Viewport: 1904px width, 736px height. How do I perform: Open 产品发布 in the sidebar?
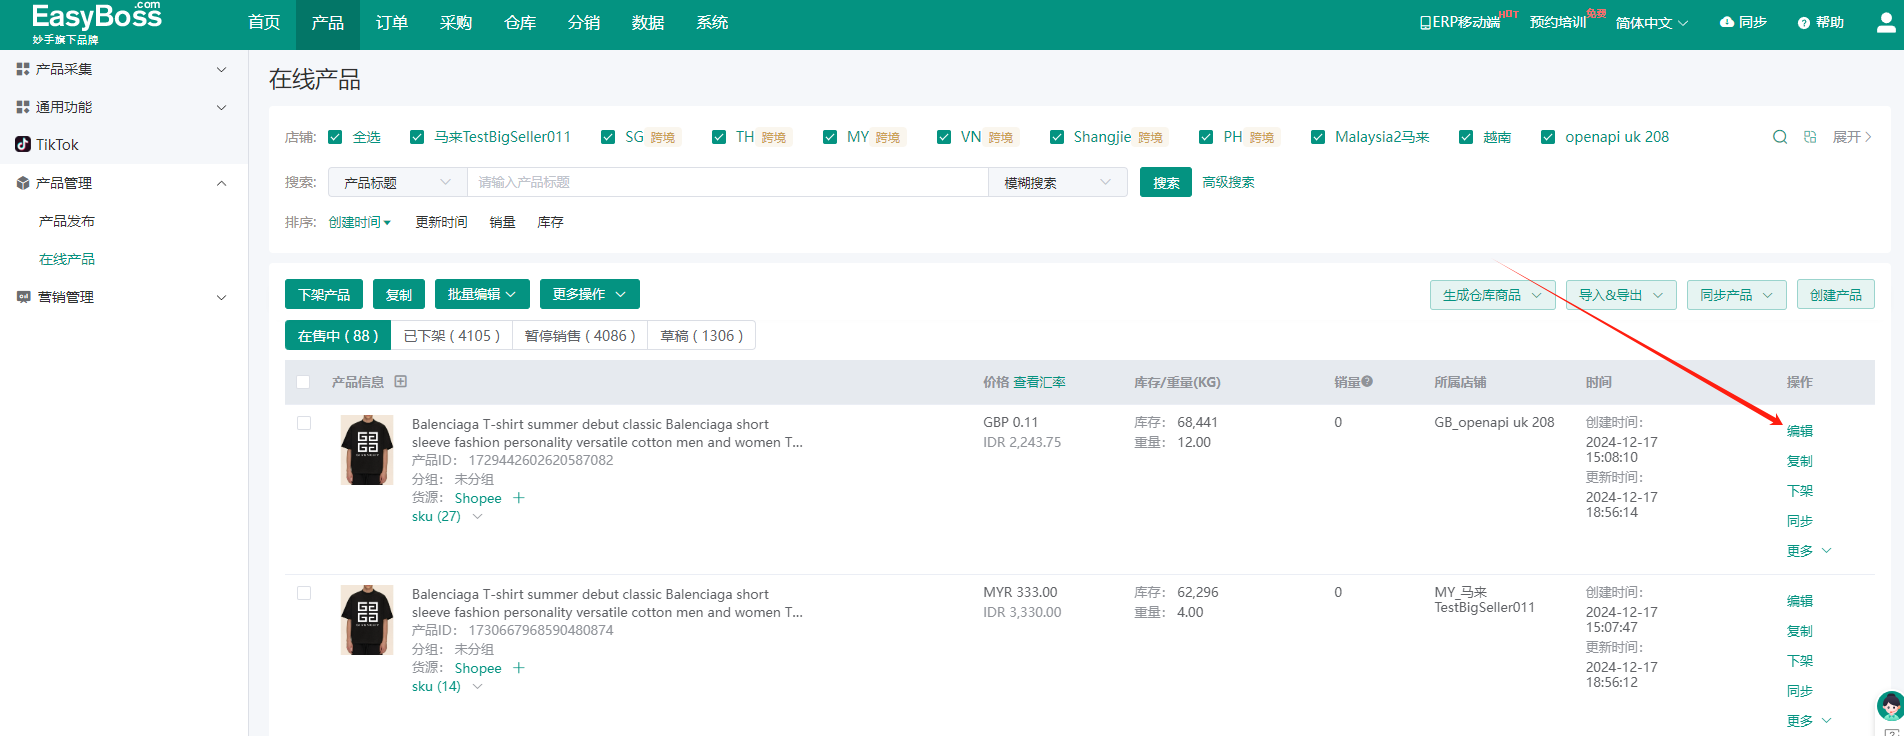(67, 221)
